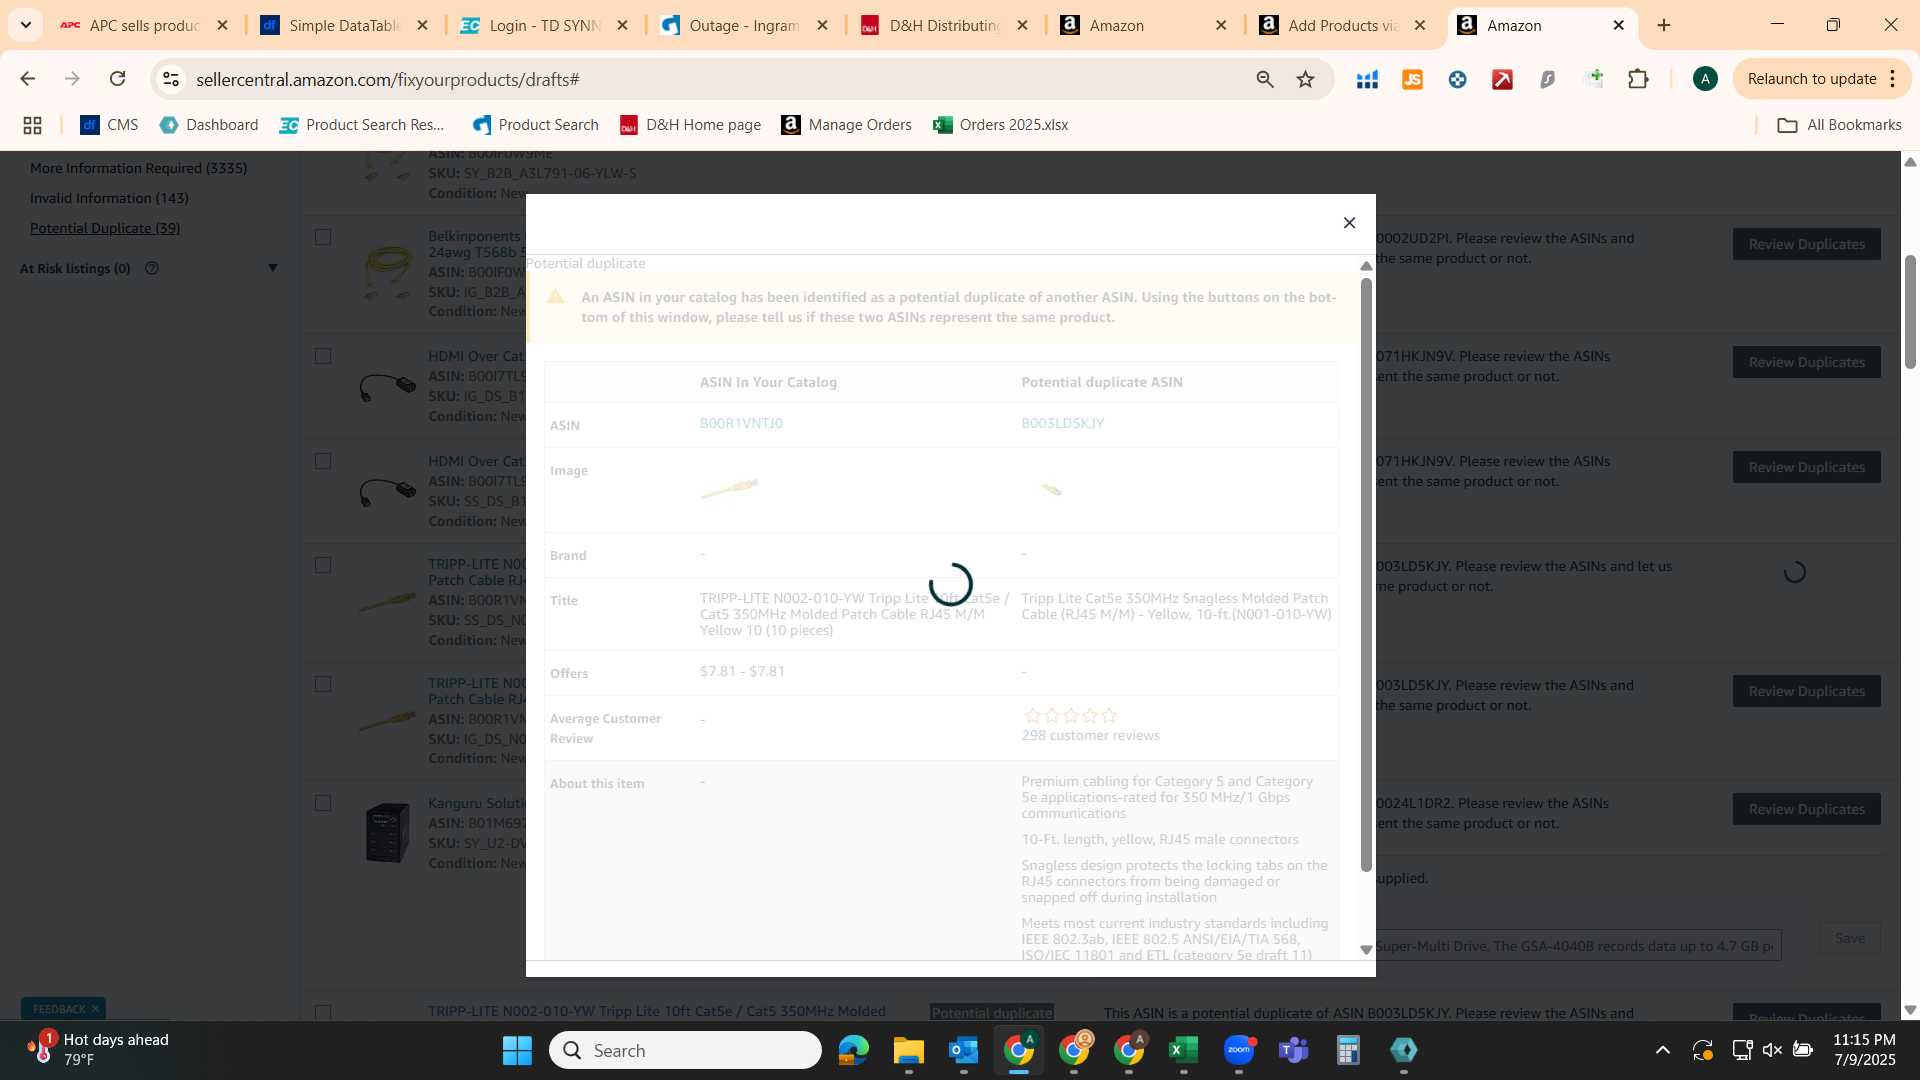Screen dimensions: 1920x1080
Task: Select More Information Required (3335) filter
Action: click(x=138, y=168)
